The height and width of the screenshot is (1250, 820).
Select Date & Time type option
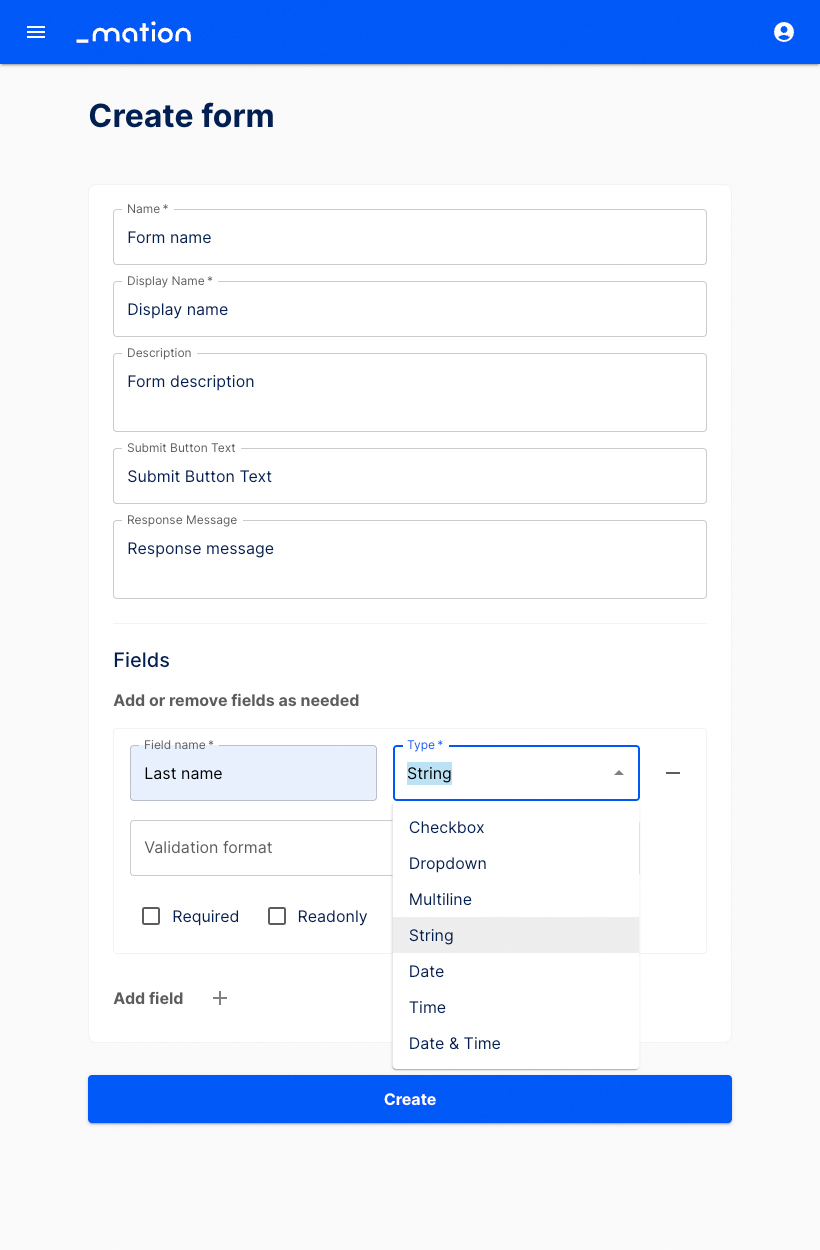(x=516, y=1043)
